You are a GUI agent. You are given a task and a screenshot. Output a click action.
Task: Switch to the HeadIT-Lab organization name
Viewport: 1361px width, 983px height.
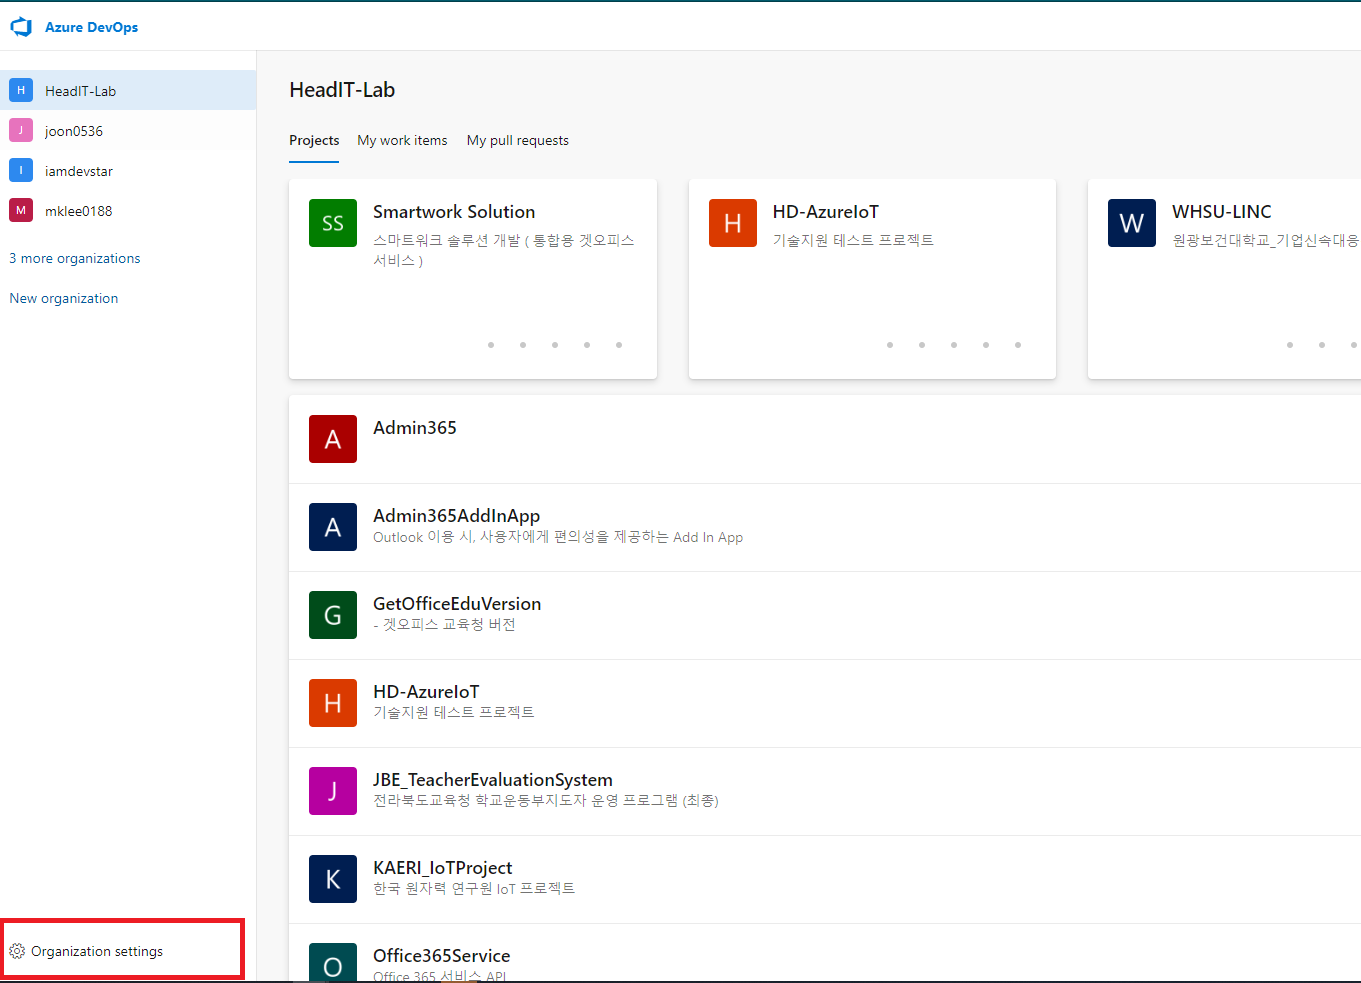coord(80,91)
